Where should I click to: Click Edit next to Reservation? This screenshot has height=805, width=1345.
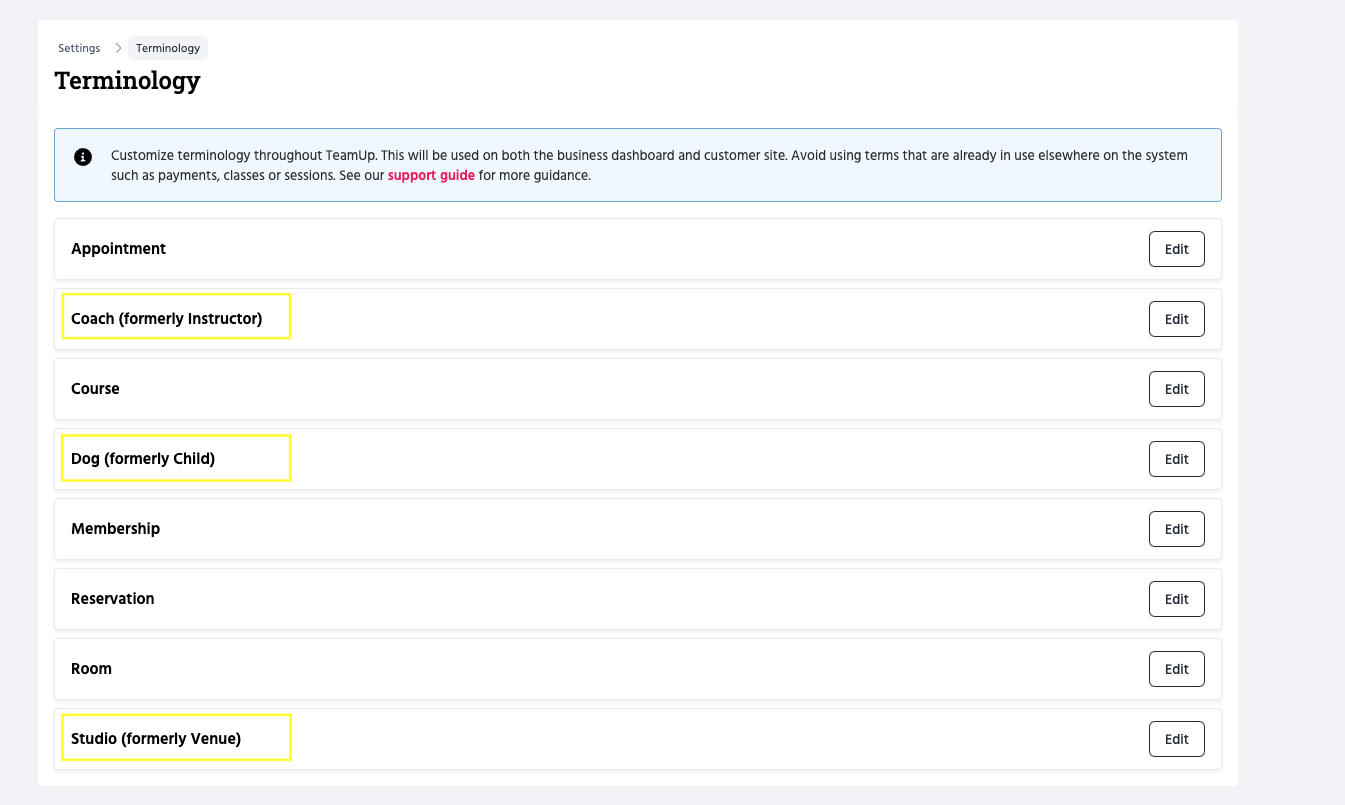coord(1176,599)
